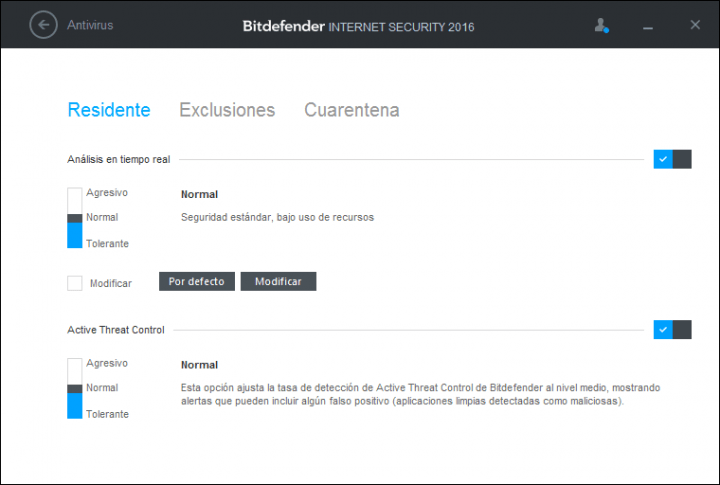
Task: Check the Modificar checkbox
Action: [x=75, y=283]
